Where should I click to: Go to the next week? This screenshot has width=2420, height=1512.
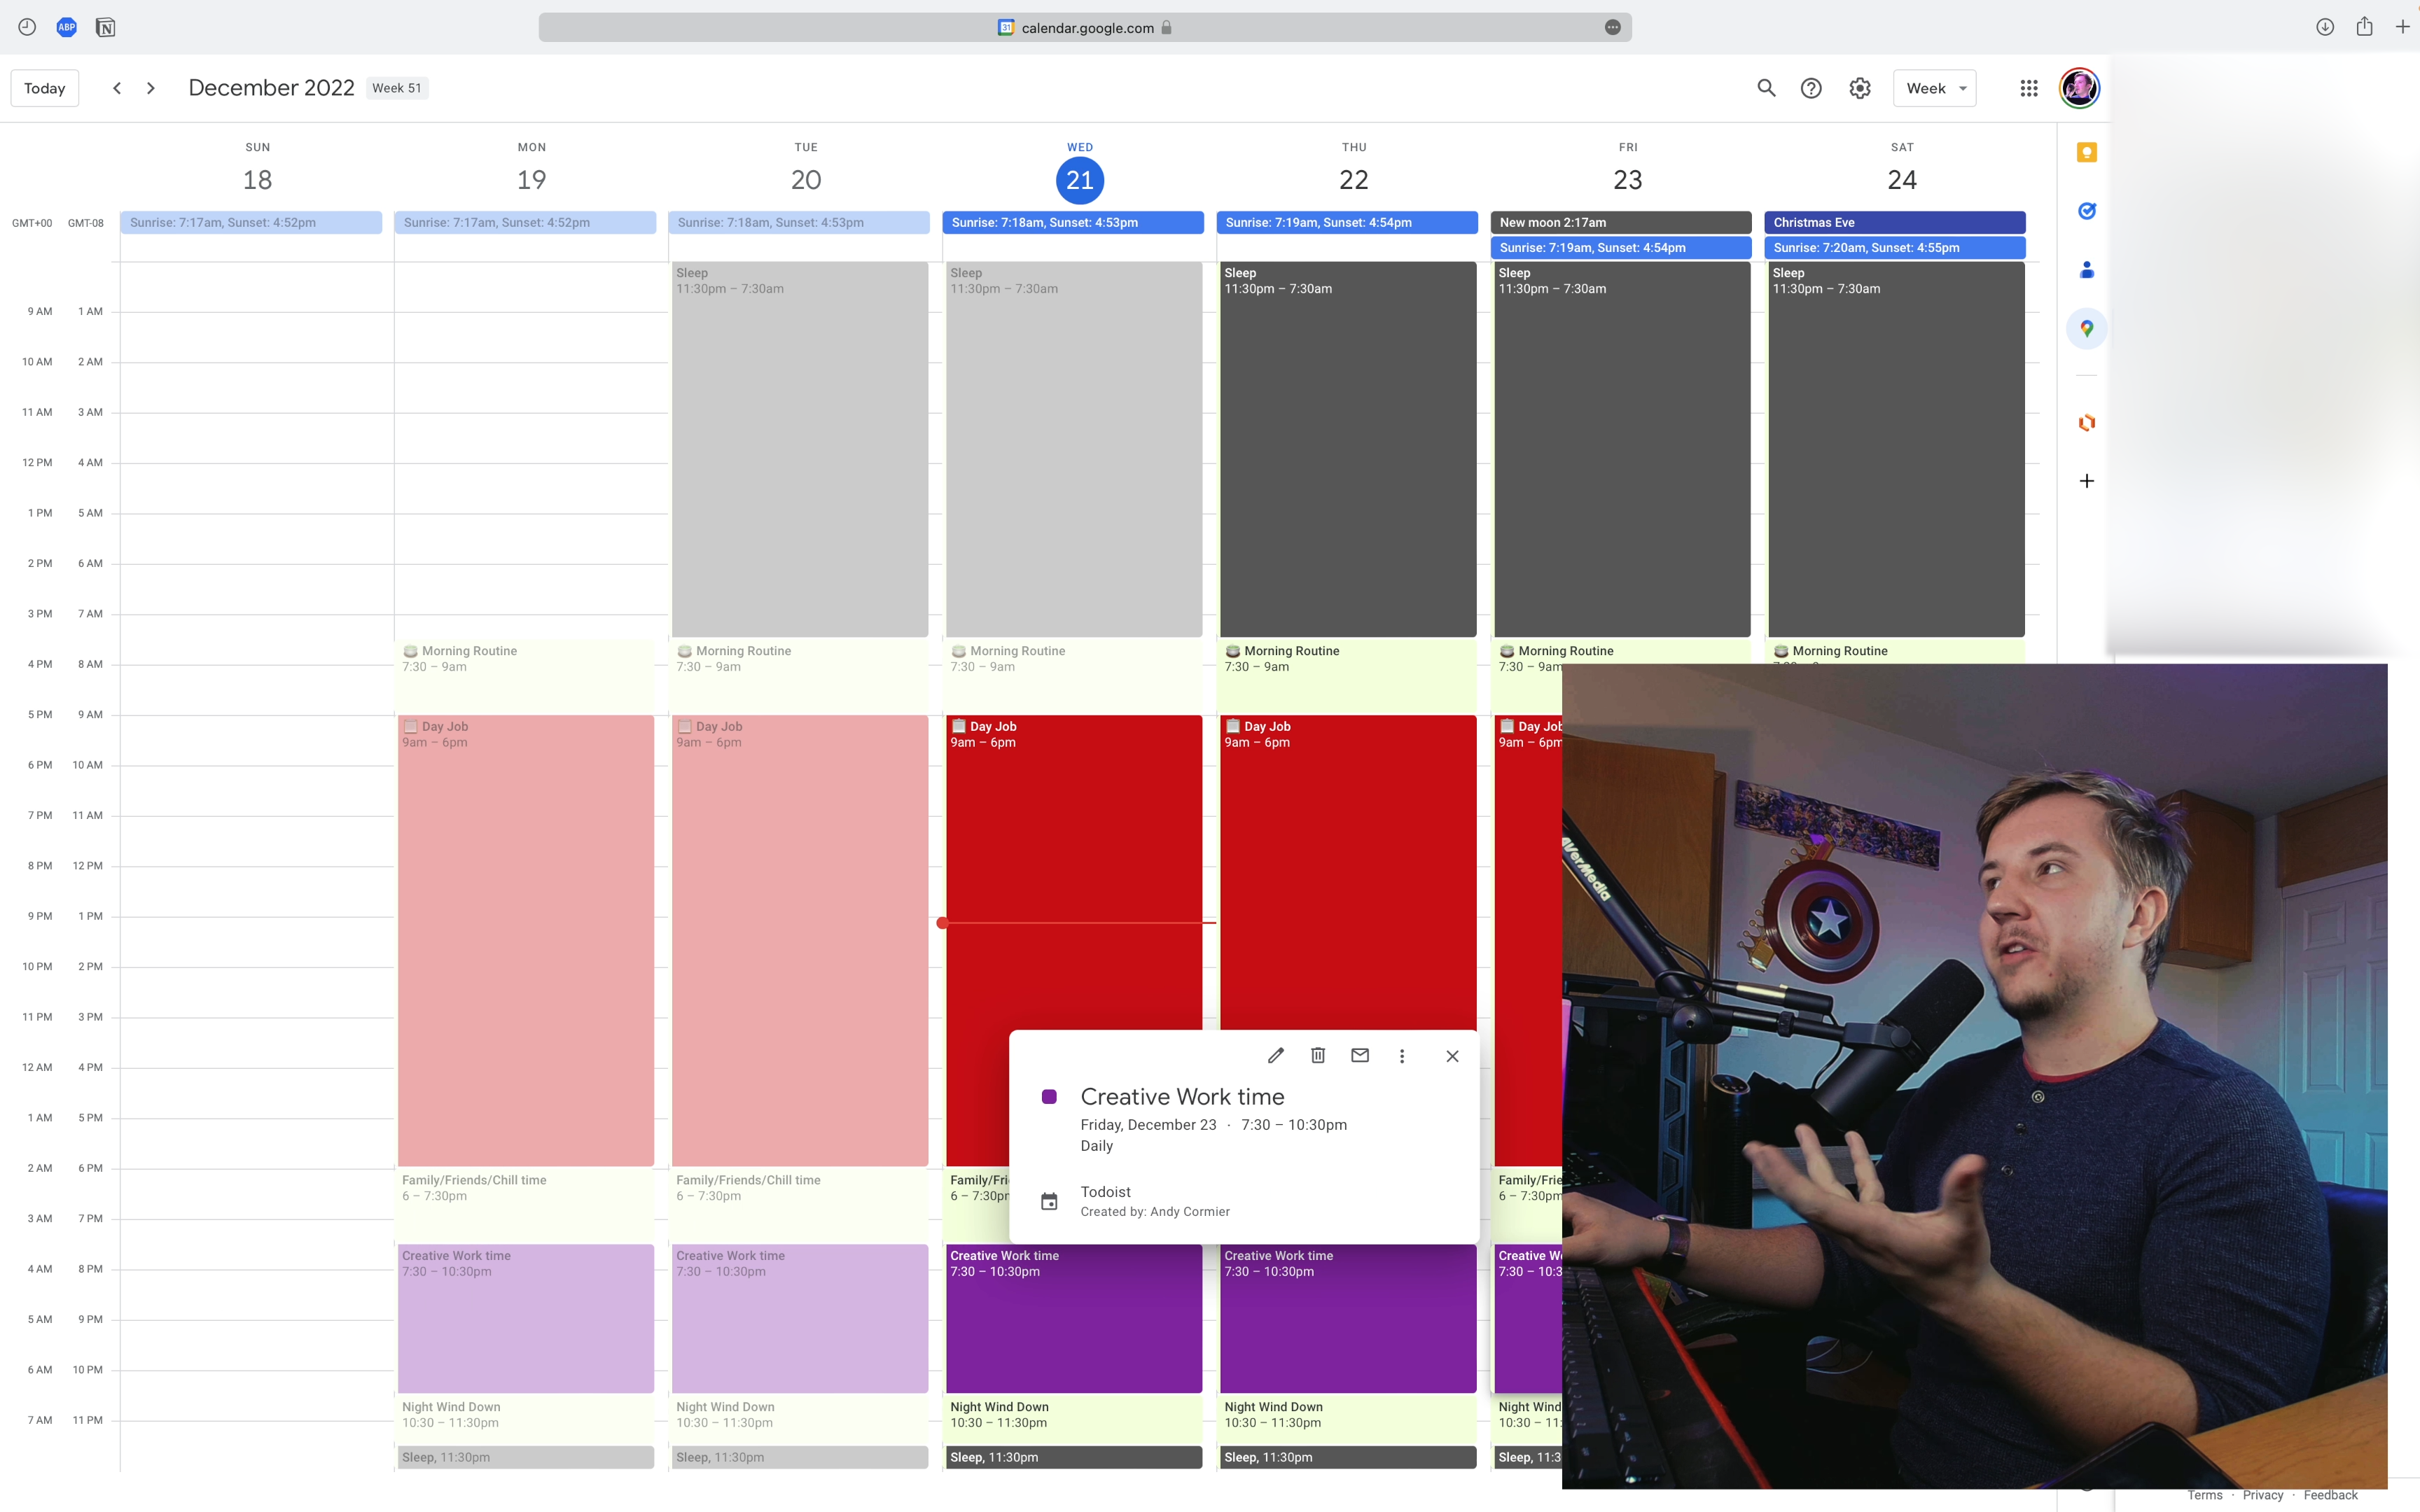tap(151, 88)
